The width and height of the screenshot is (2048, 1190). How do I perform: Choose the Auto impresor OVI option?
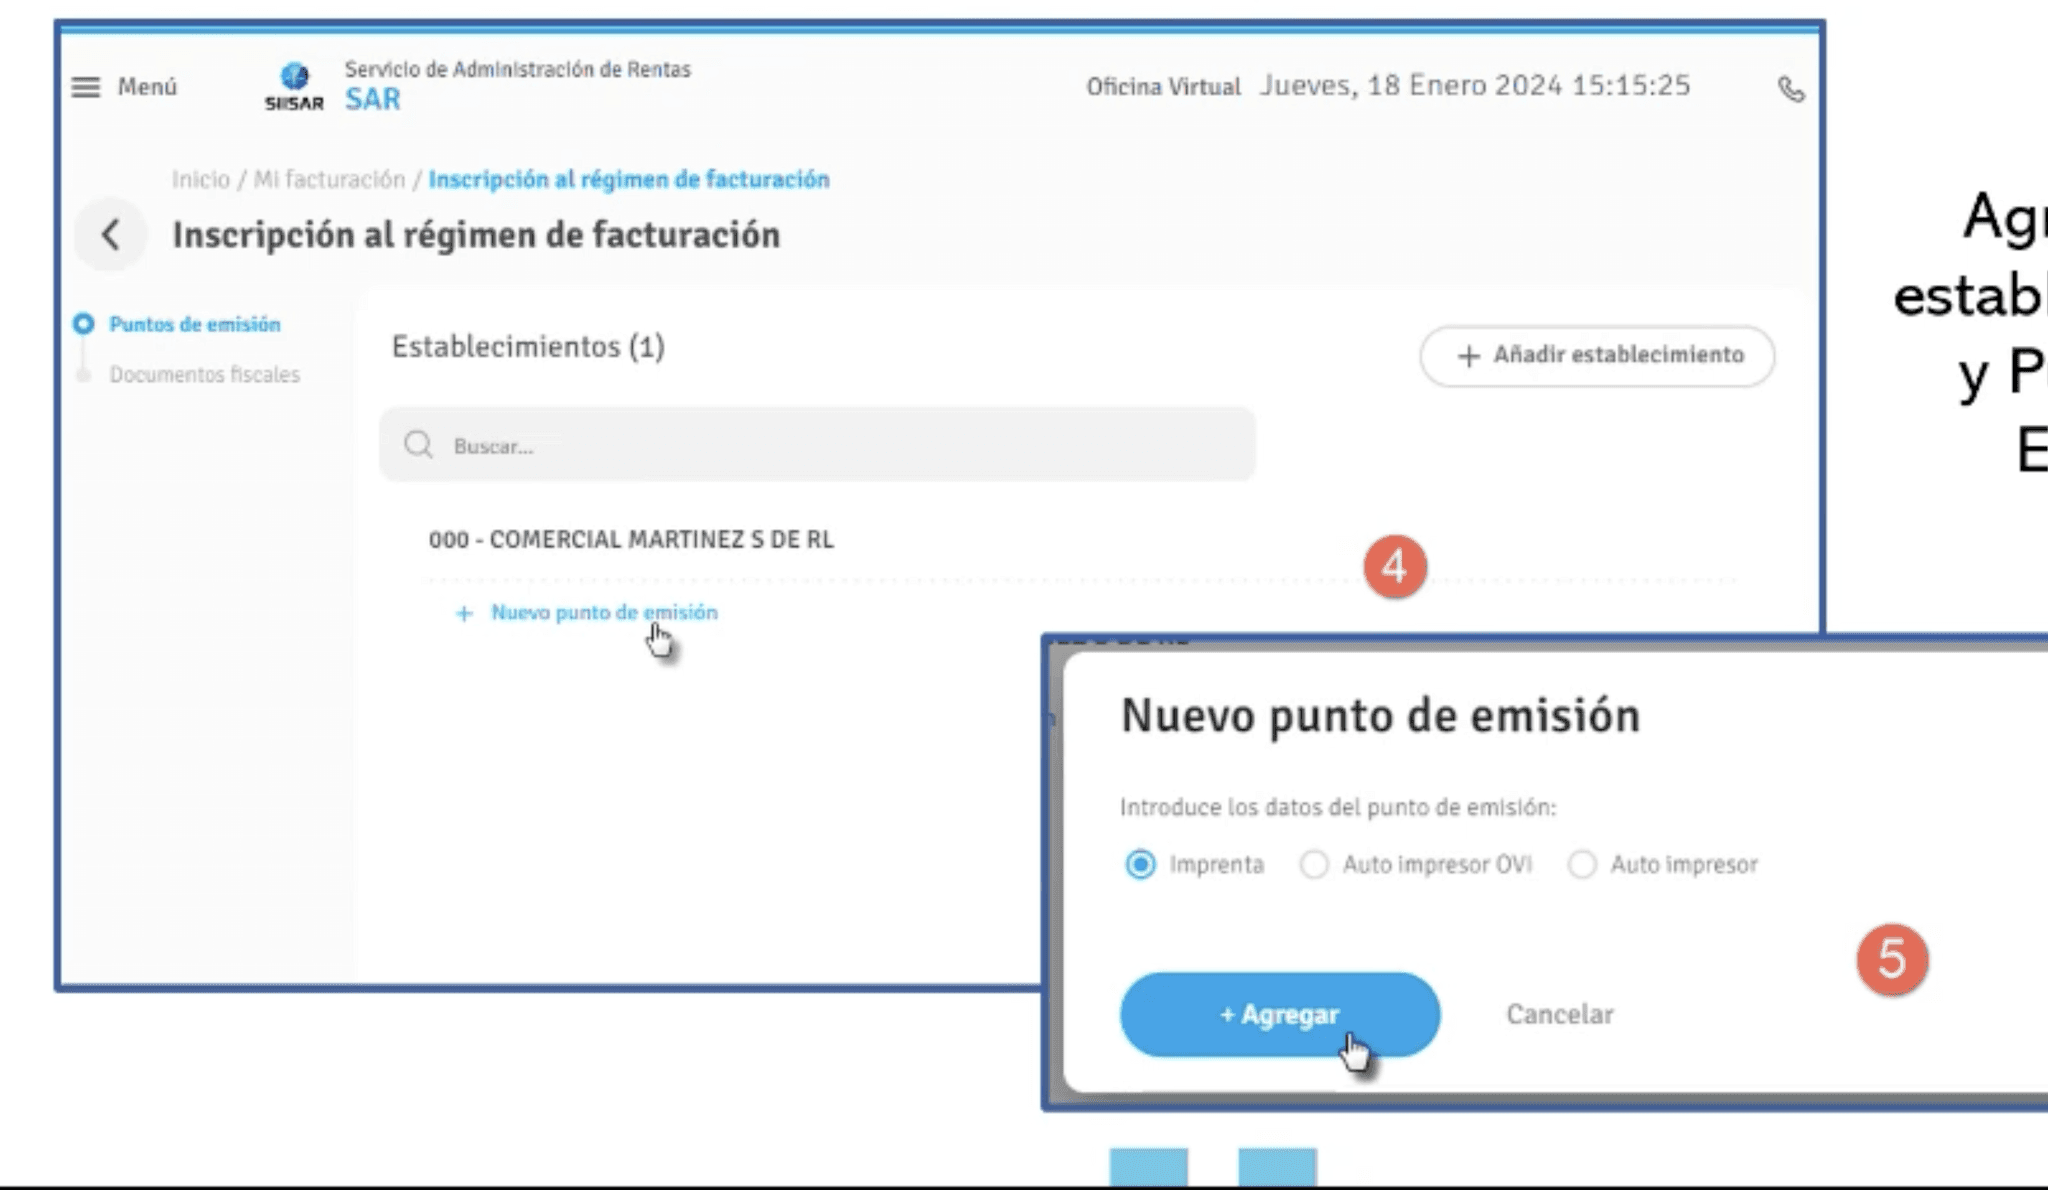(x=1314, y=864)
